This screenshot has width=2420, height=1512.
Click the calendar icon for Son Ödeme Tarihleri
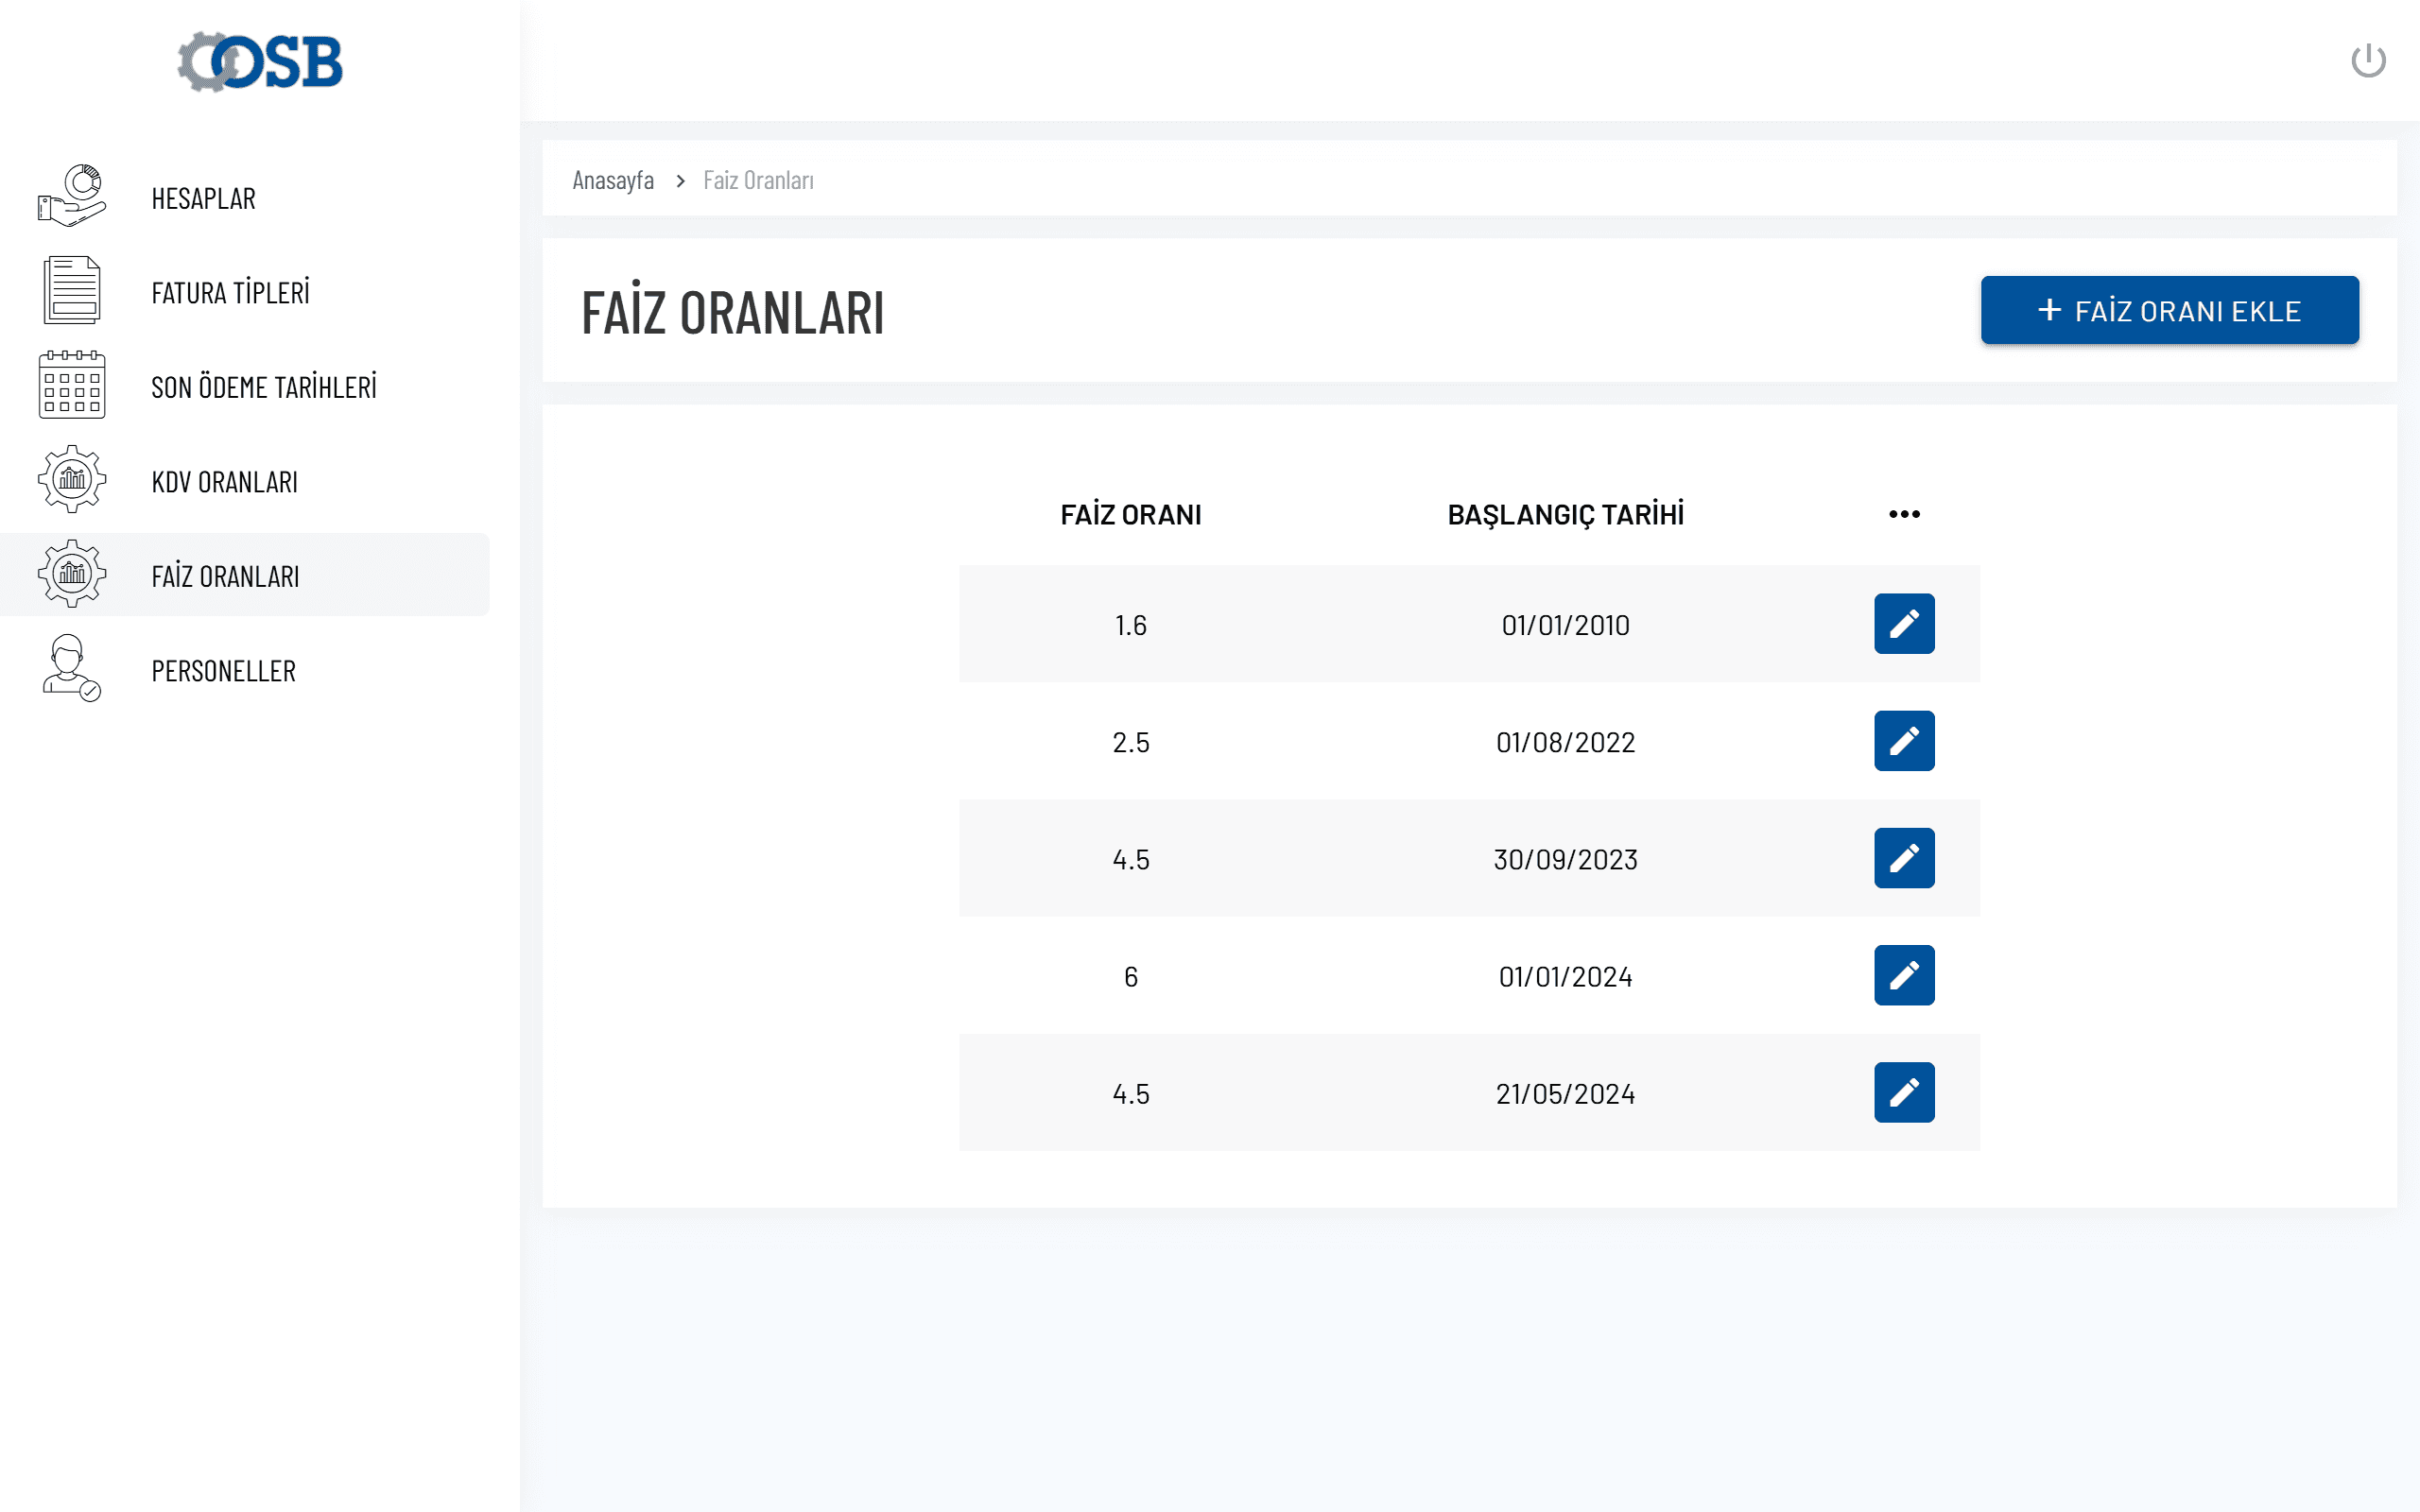(72, 385)
